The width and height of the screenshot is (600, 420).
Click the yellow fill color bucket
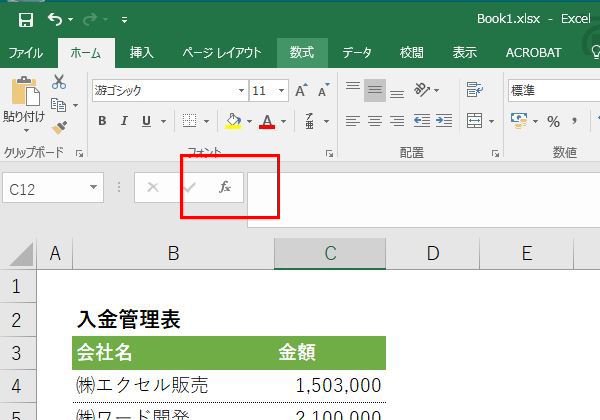233,121
